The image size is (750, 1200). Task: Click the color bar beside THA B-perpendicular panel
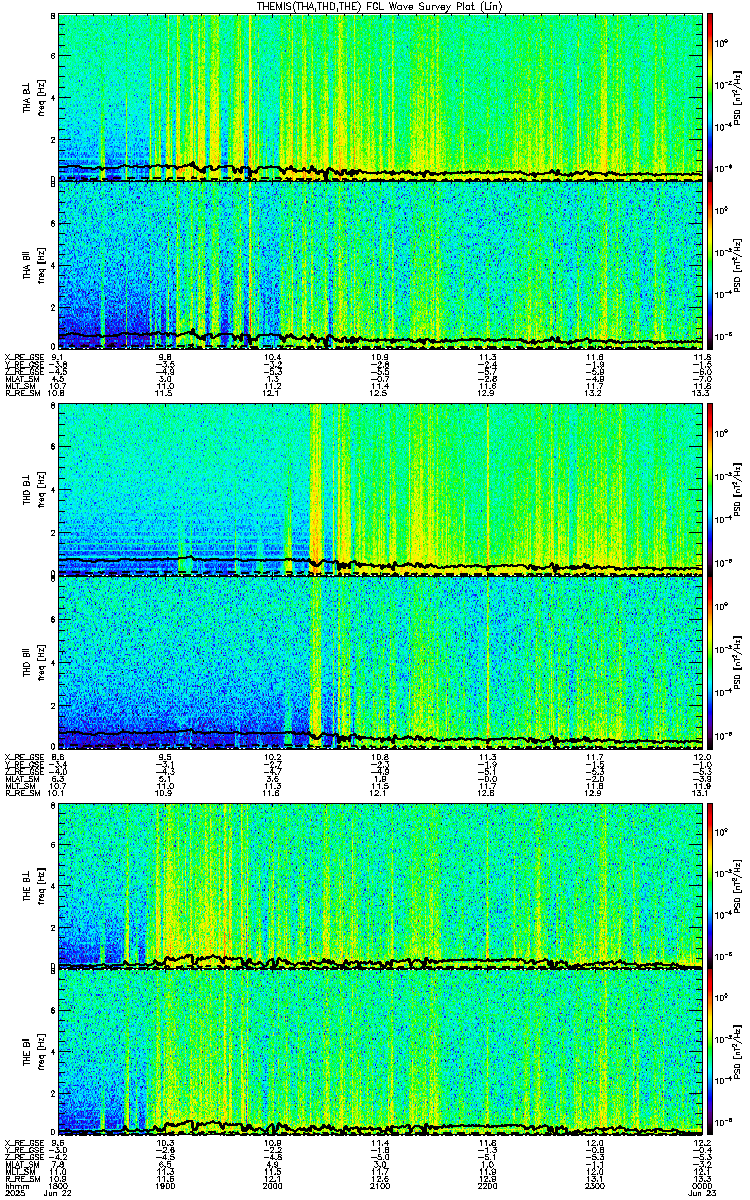(711, 96)
